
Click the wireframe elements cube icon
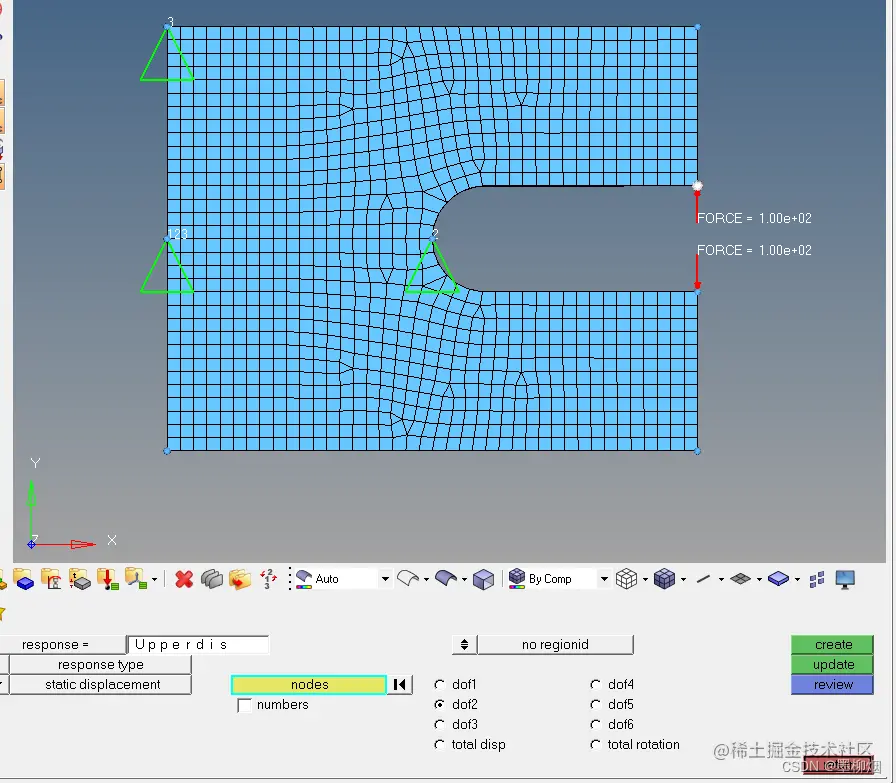tap(626, 579)
